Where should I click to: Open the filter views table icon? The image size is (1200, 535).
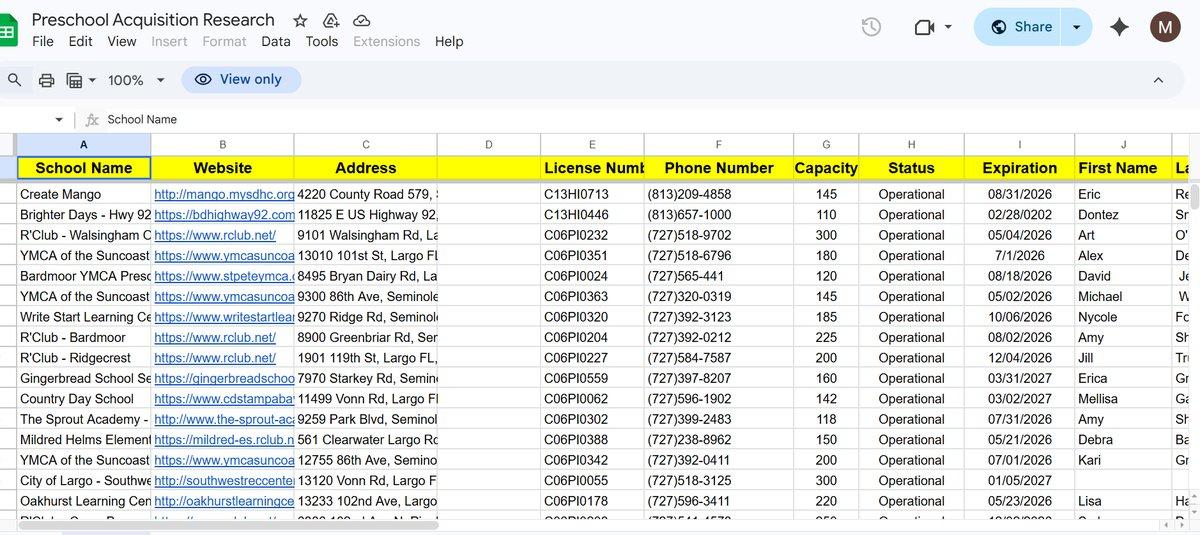74,80
